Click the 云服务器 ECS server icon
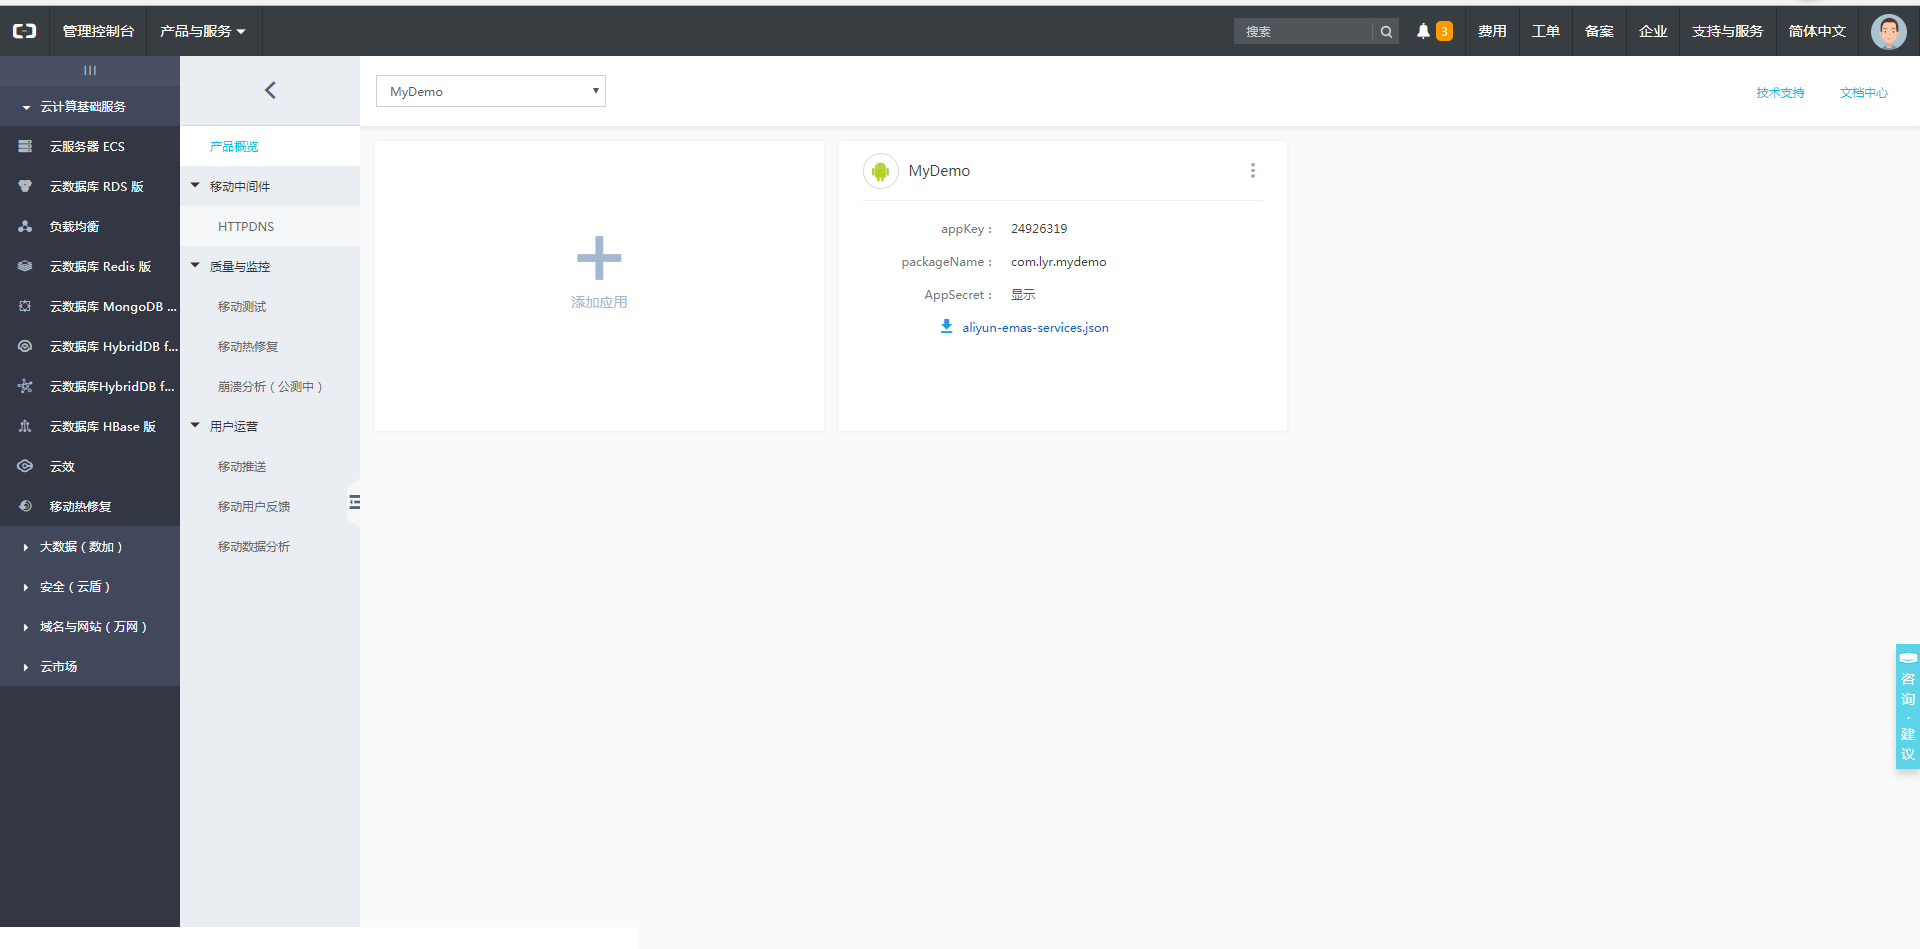Viewport: 1920px width, 949px height. click(x=25, y=146)
